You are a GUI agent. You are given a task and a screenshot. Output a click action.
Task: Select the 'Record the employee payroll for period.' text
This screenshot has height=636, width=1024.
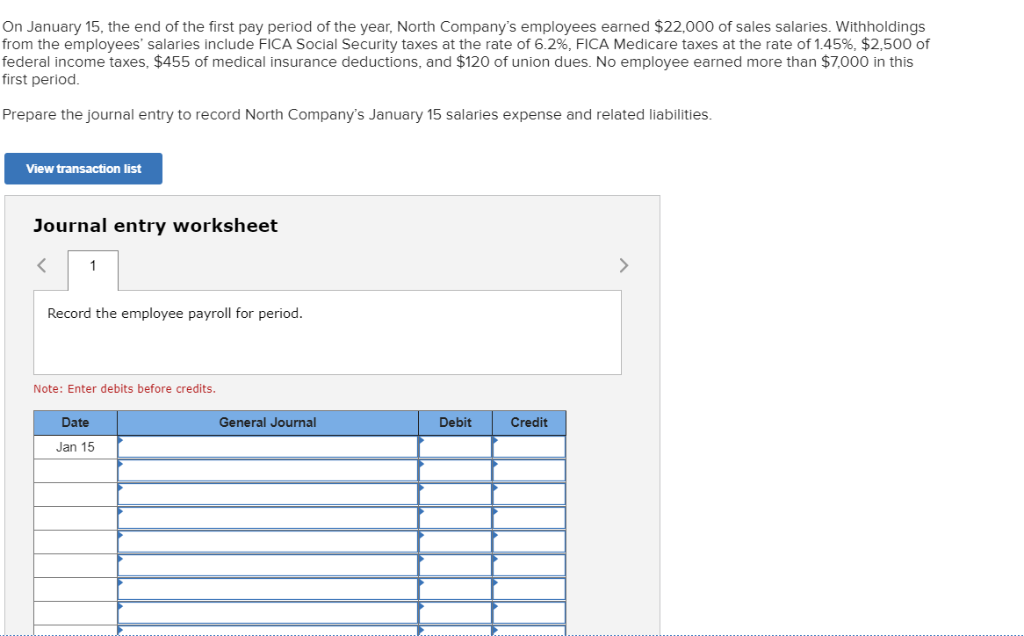175,313
